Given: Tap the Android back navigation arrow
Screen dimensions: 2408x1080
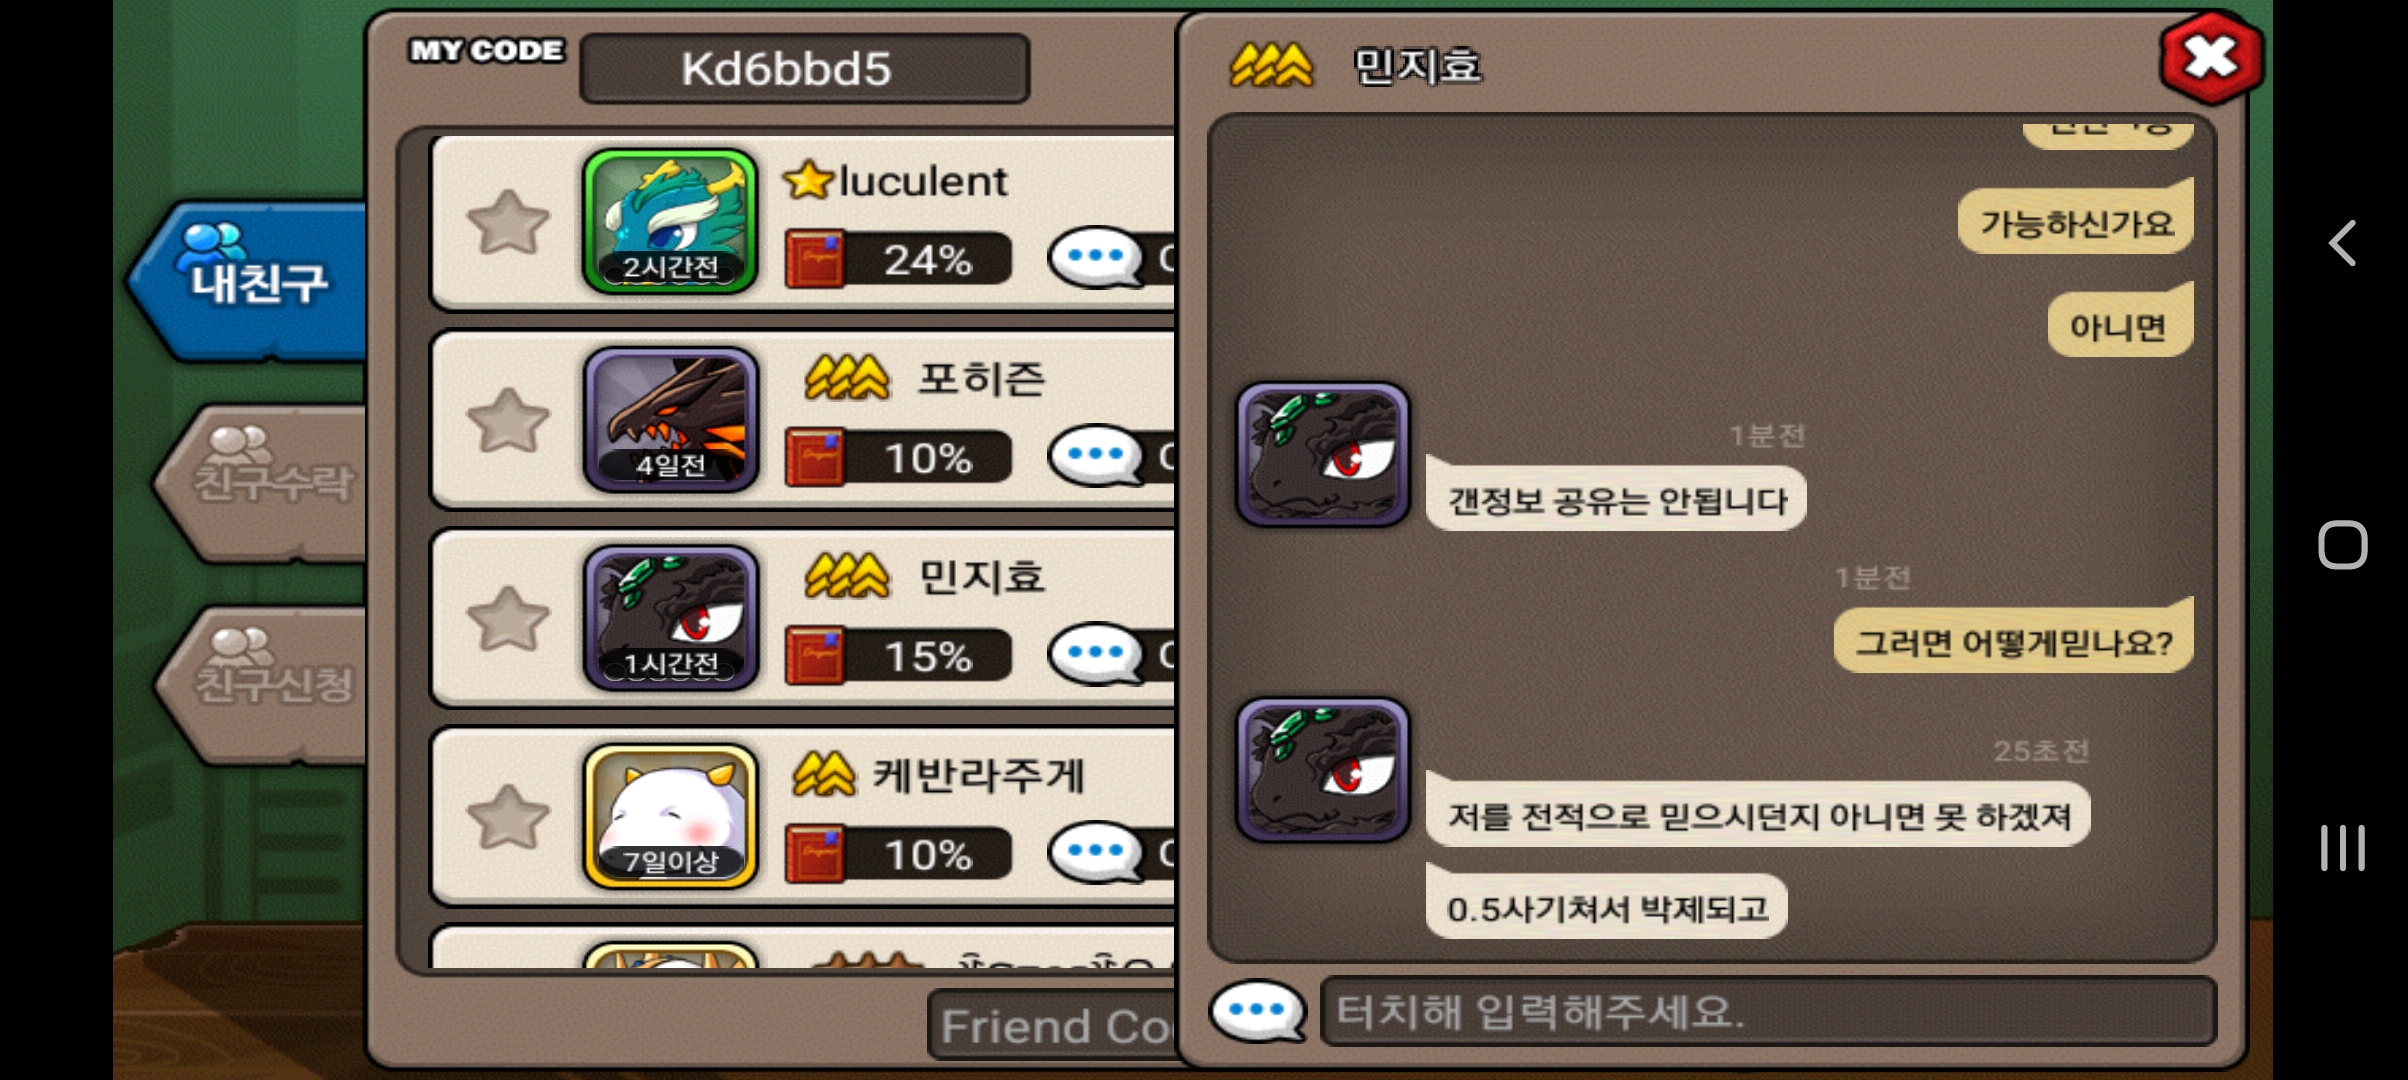Looking at the screenshot, I should tap(2343, 243).
